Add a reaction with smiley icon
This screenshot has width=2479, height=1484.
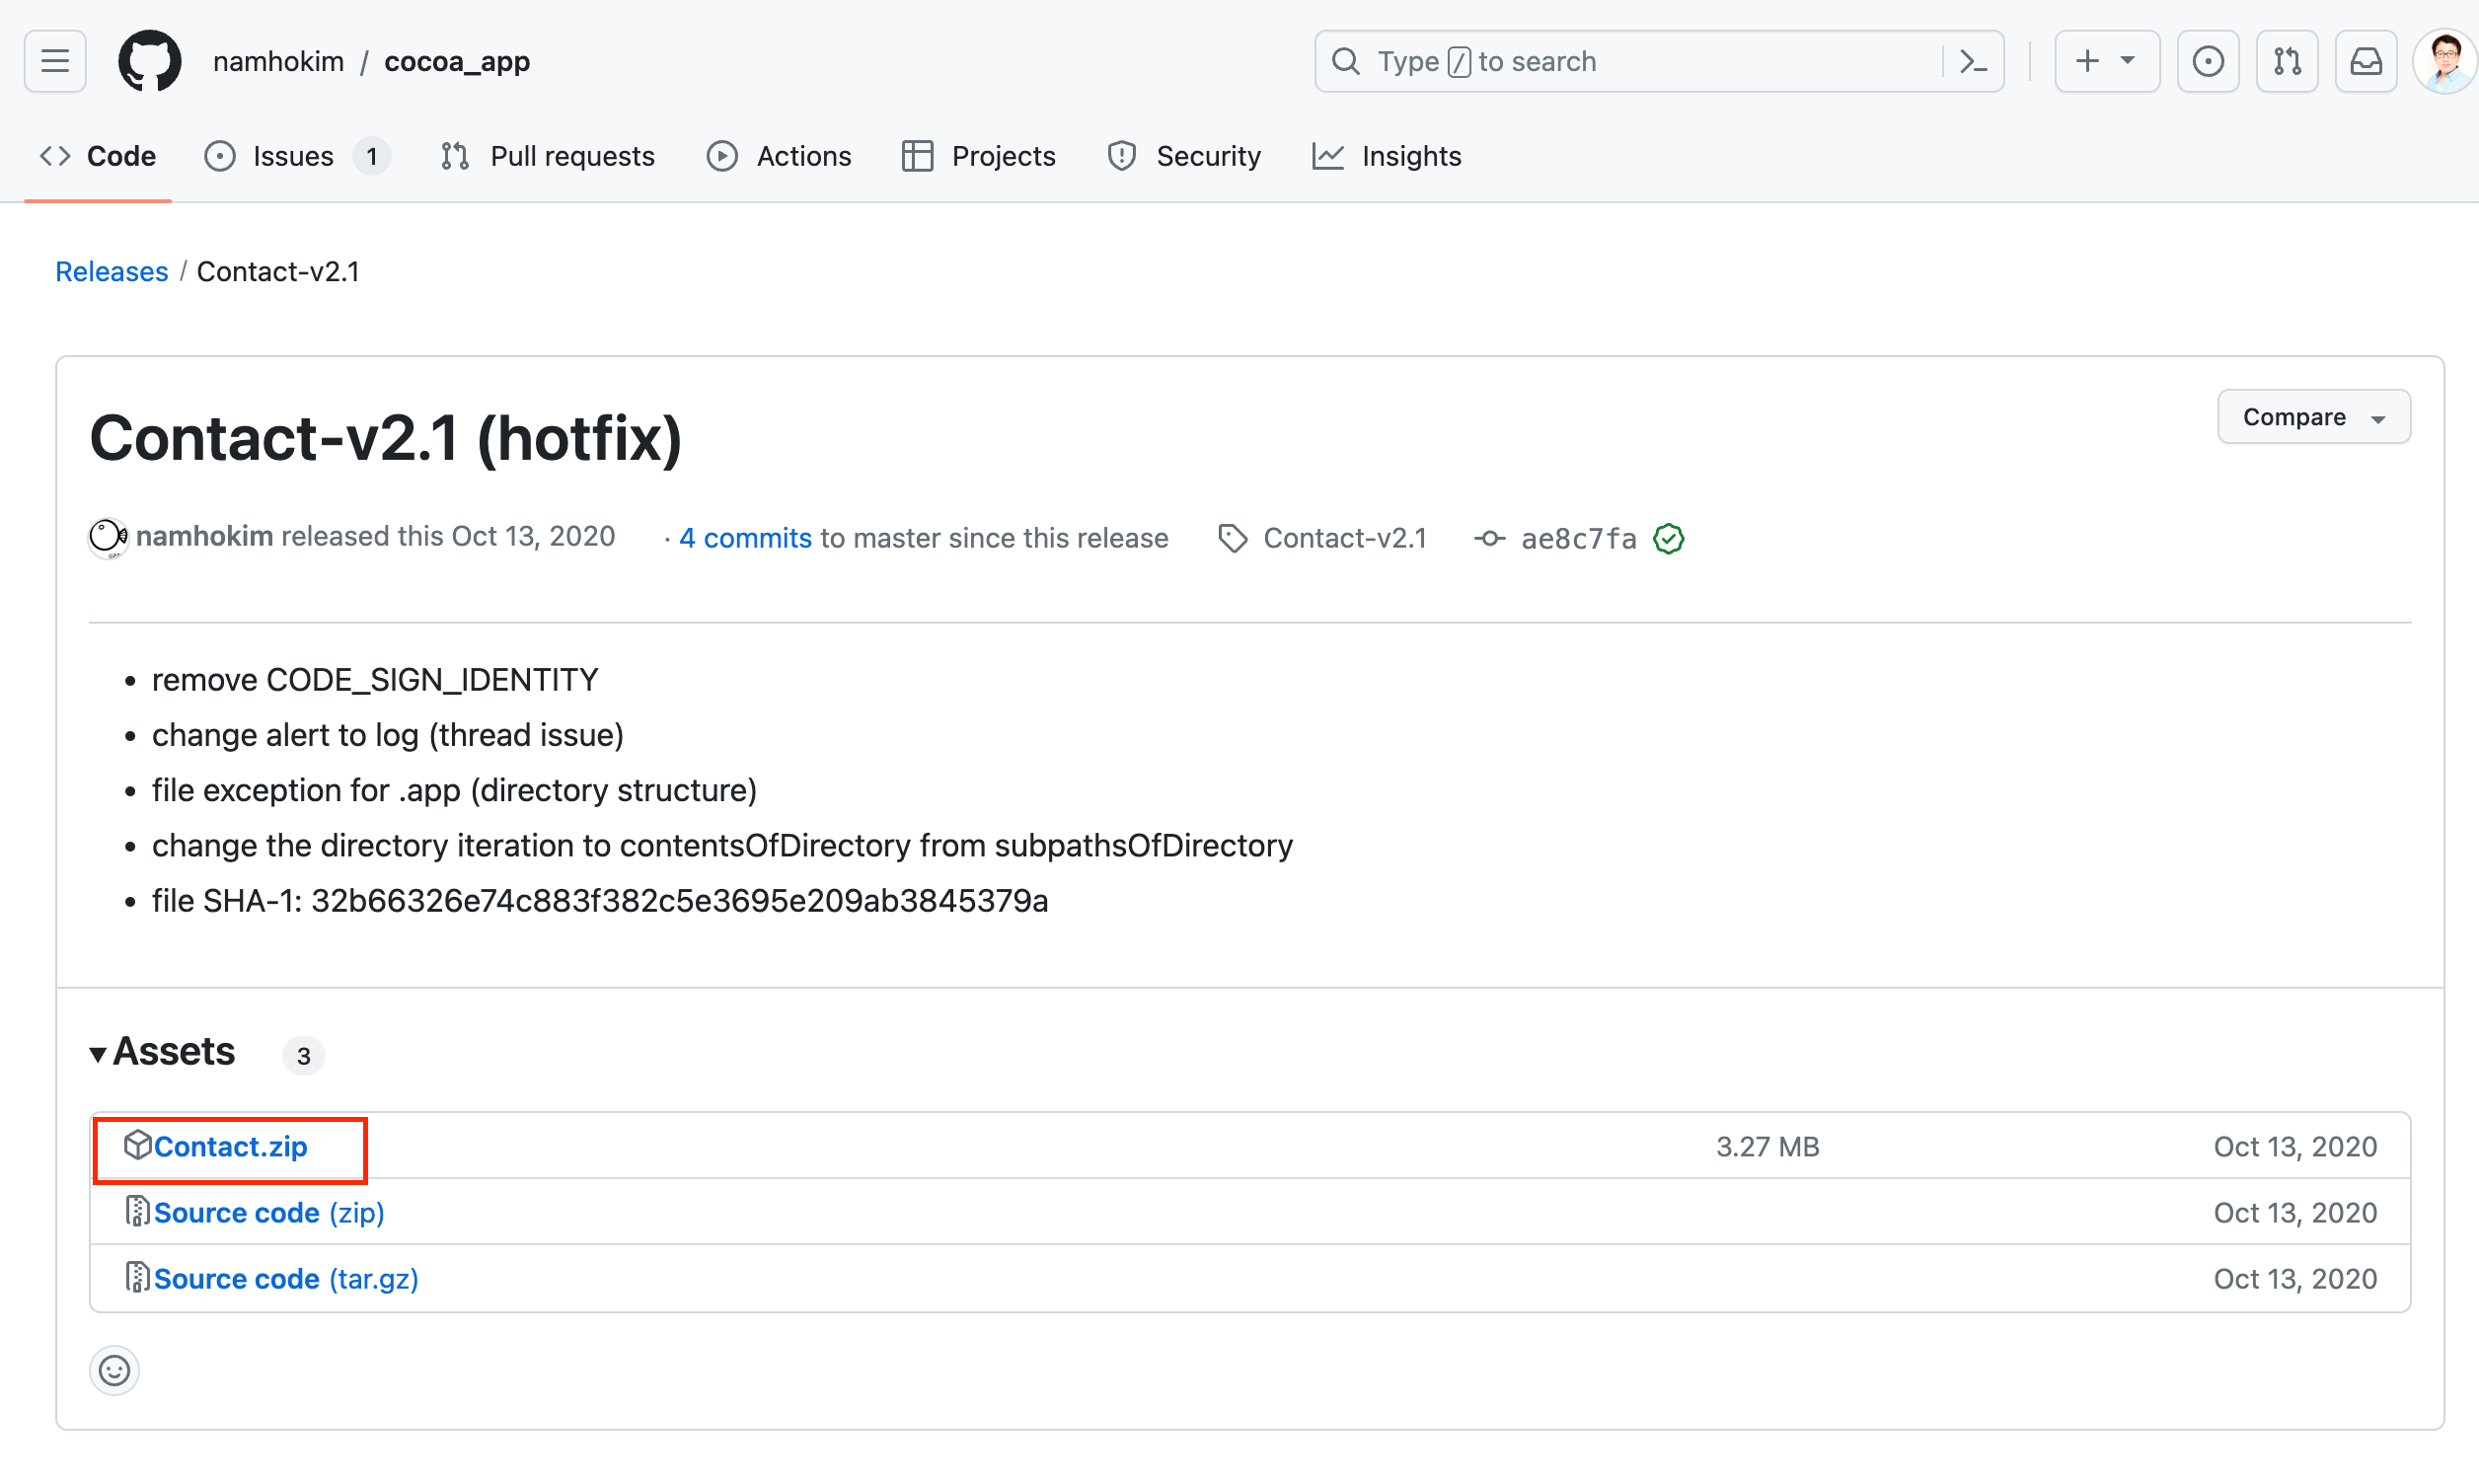pyautogui.click(x=114, y=1370)
